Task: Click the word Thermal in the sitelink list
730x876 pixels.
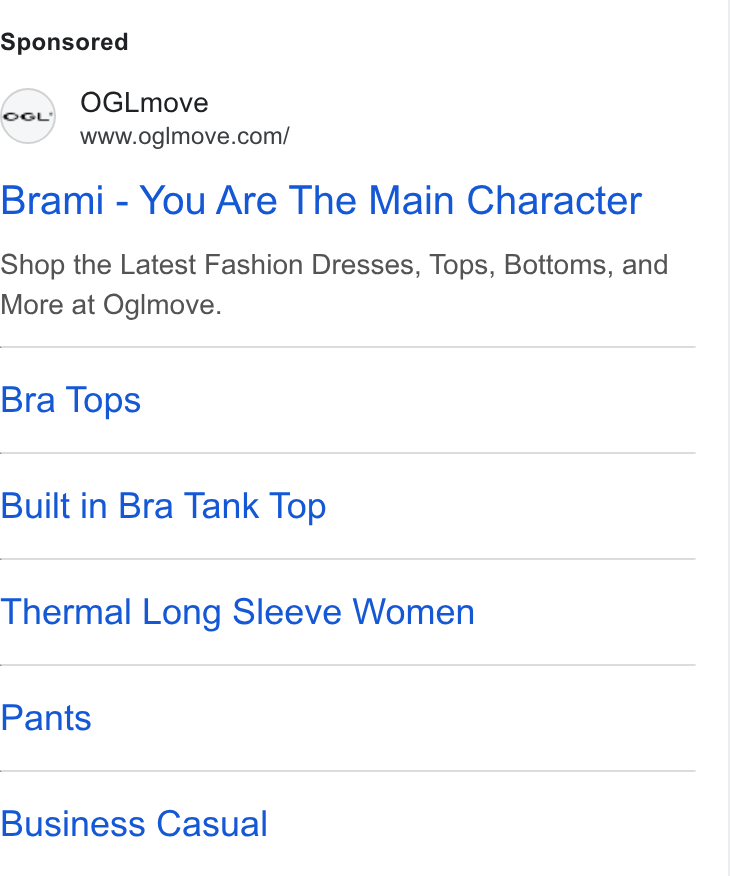Action: point(66,612)
